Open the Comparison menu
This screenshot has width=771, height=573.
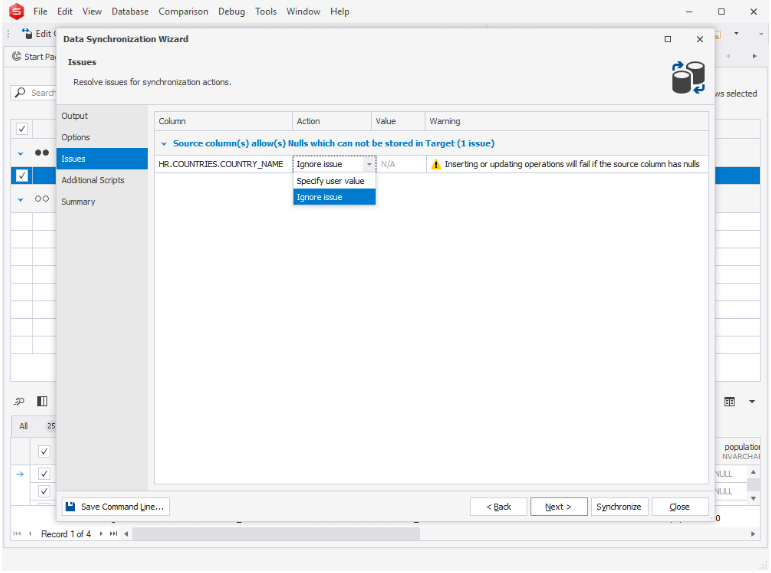(x=183, y=12)
